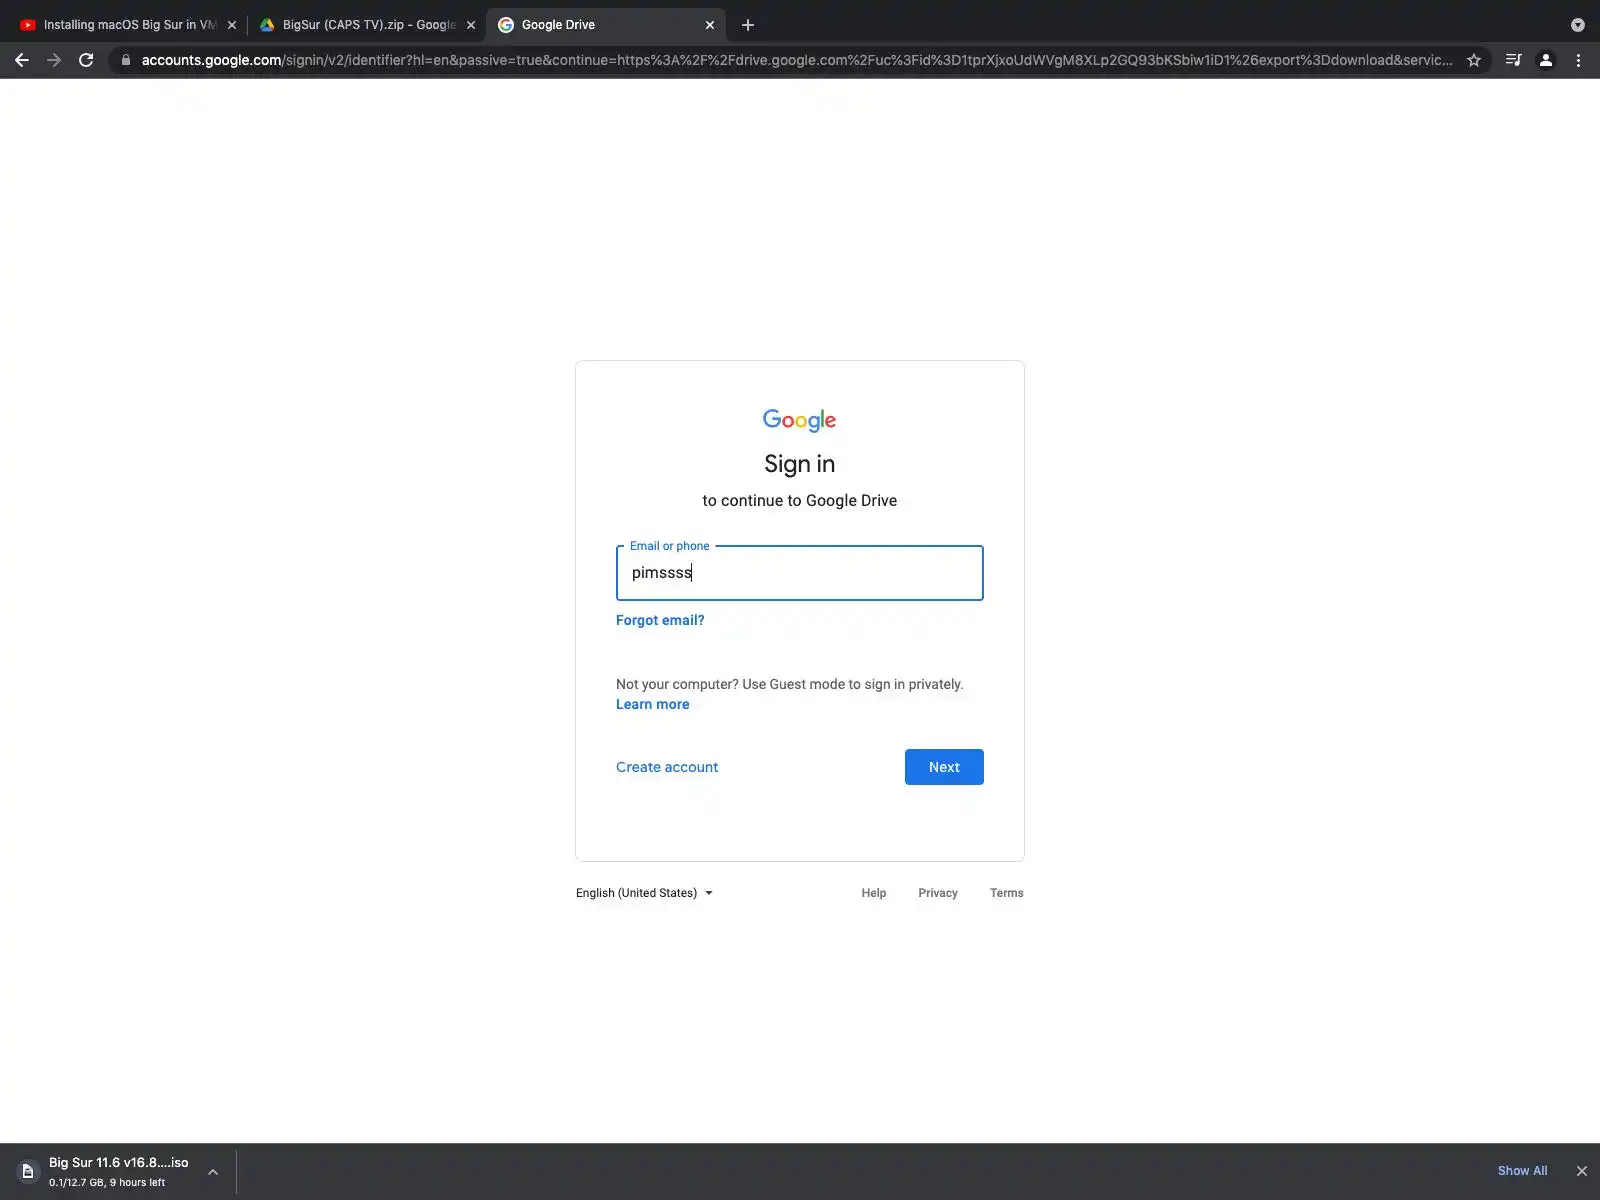Switch to BigSur (CAPS TV).zip tab

point(367,25)
